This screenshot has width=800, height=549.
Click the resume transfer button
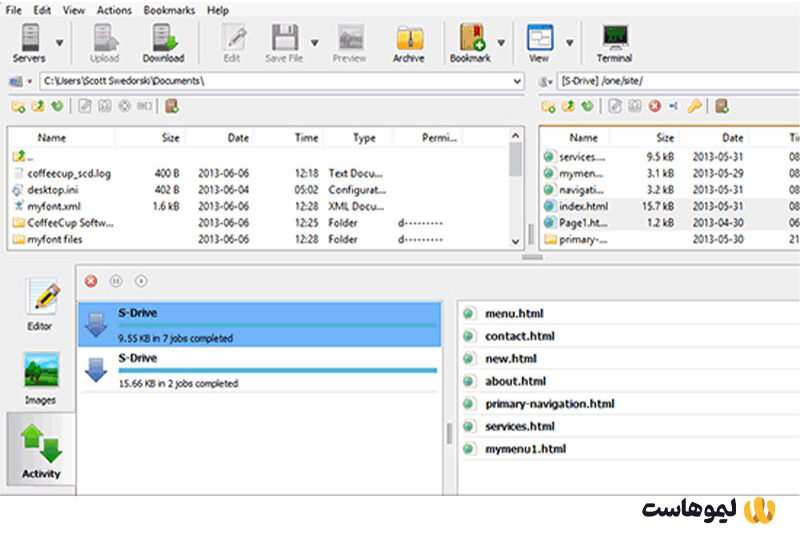click(x=141, y=281)
